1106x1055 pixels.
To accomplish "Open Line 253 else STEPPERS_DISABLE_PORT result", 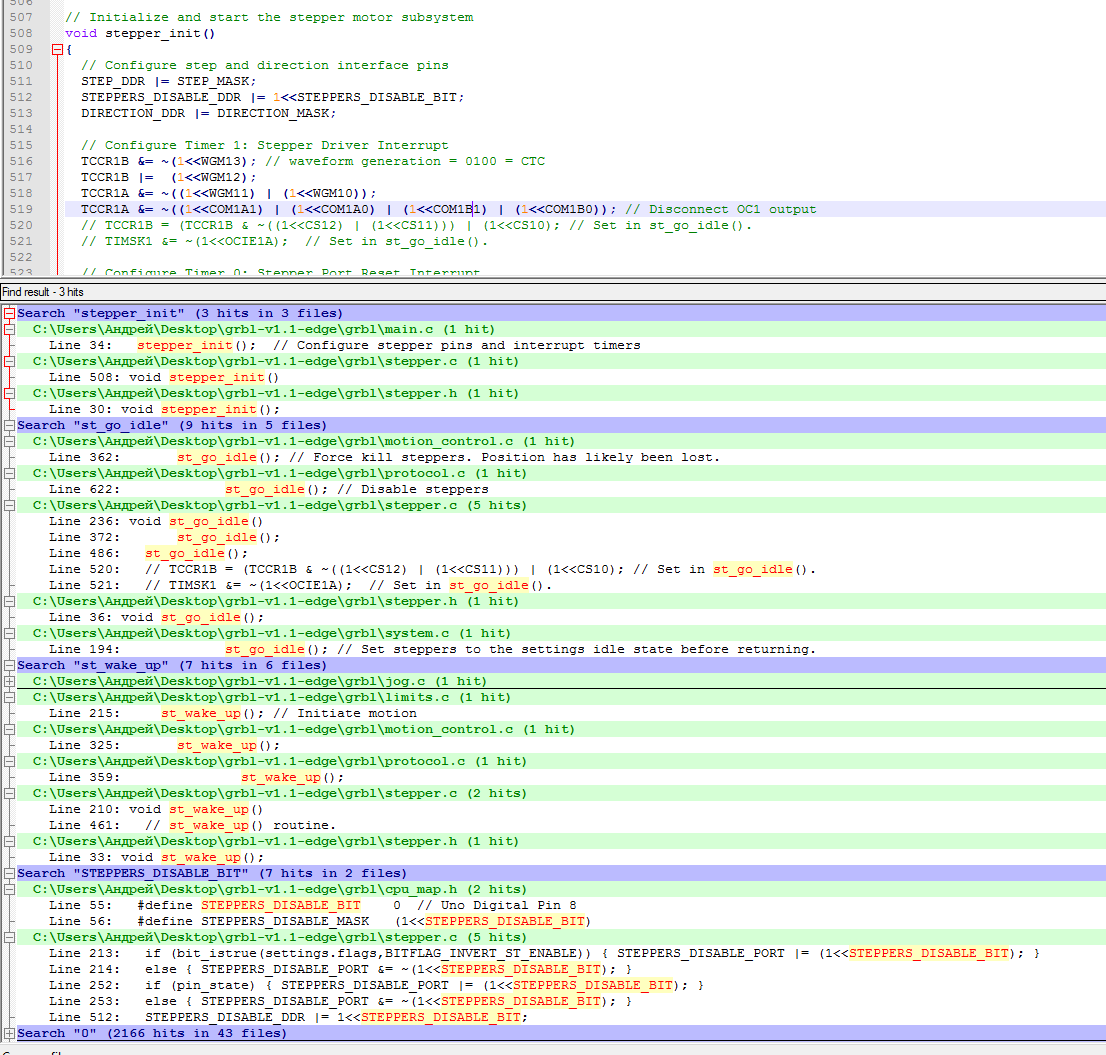I will [340, 1001].
